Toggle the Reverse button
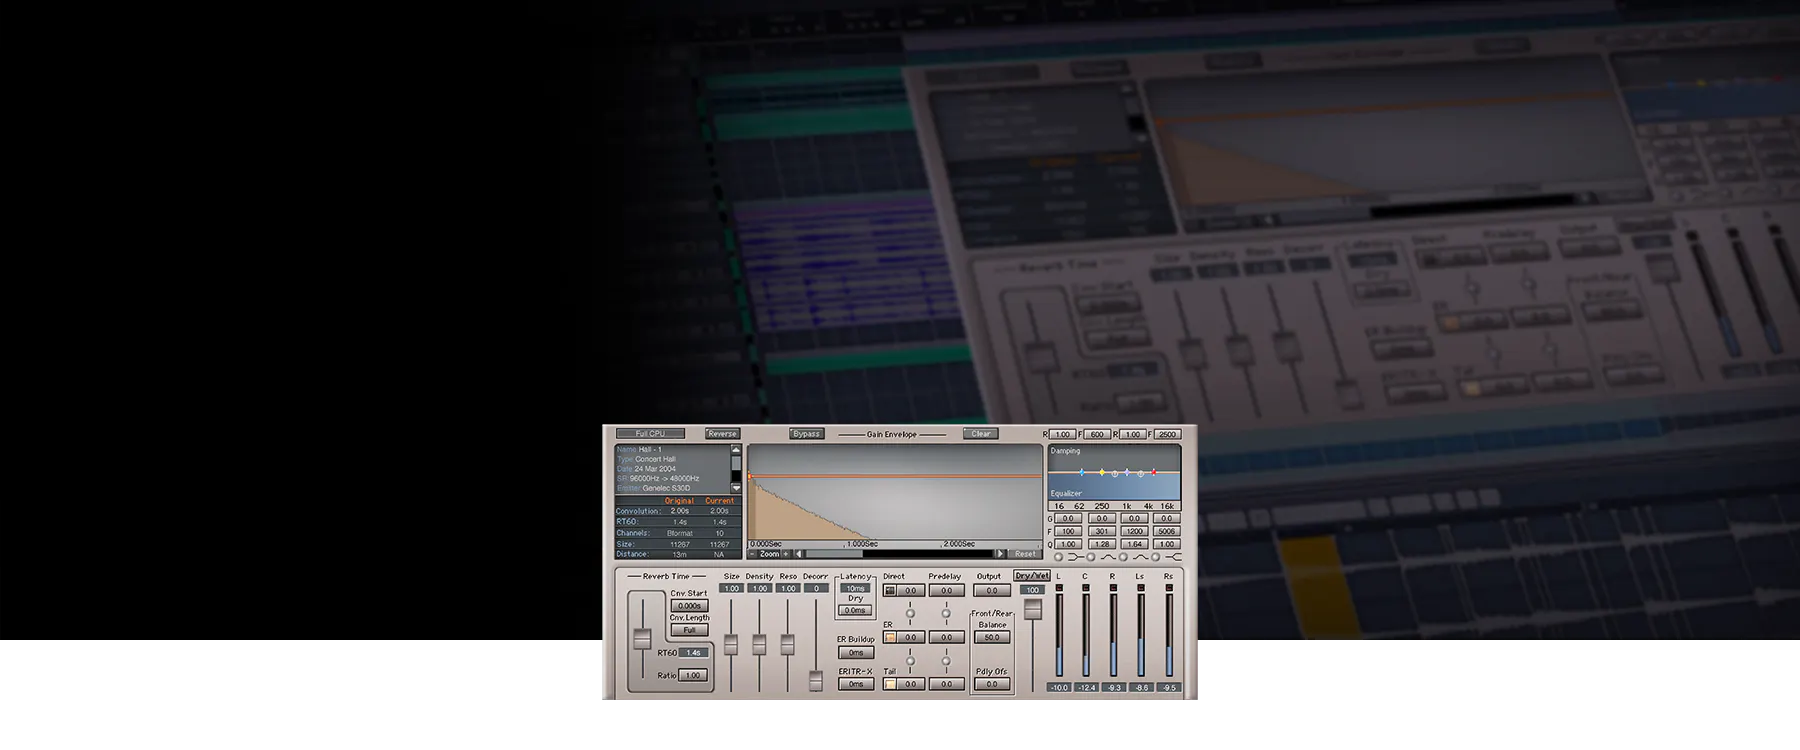The width and height of the screenshot is (1800, 750). click(x=722, y=434)
